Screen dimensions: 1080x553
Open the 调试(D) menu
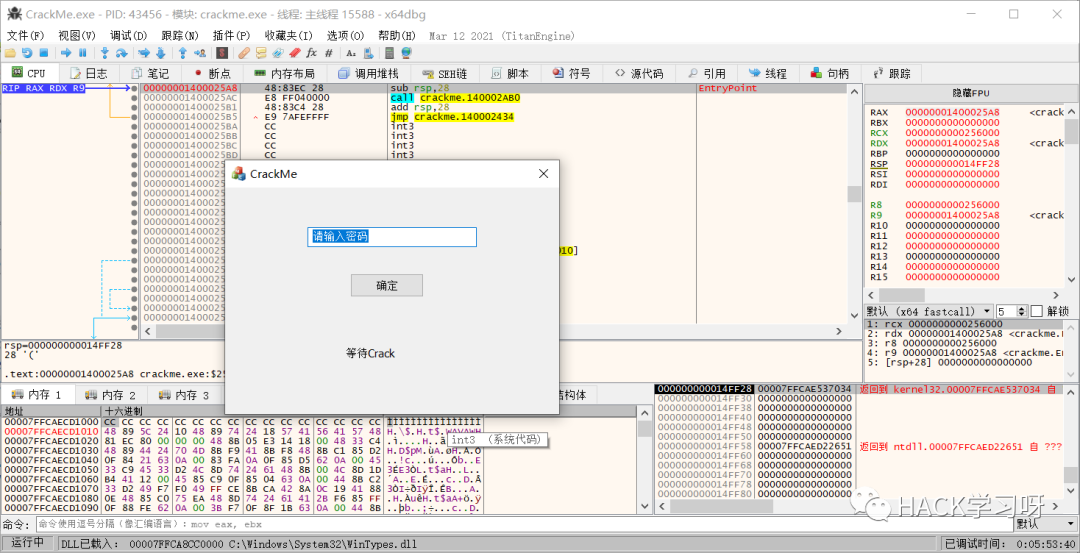[x=128, y=35]
